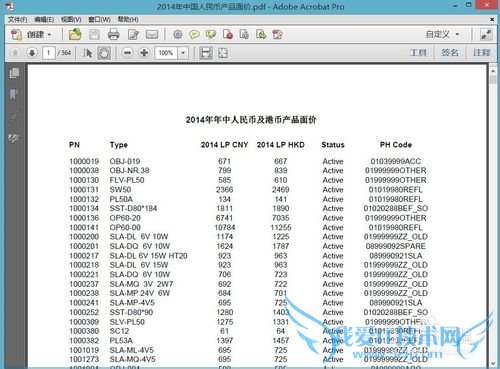The width and height of the screenshot is (500, 369).
Task: Click the vertical scrollbar down arrow
Action: tap(493, 363)
